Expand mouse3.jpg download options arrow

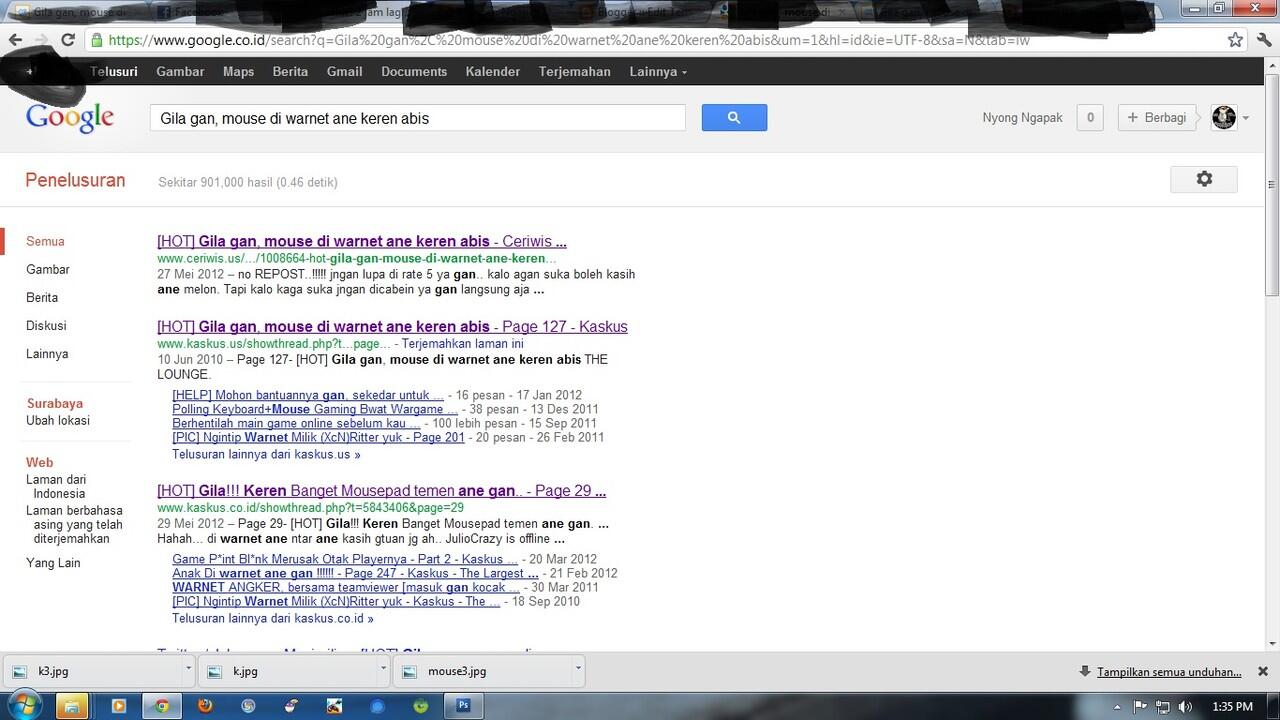578,671
